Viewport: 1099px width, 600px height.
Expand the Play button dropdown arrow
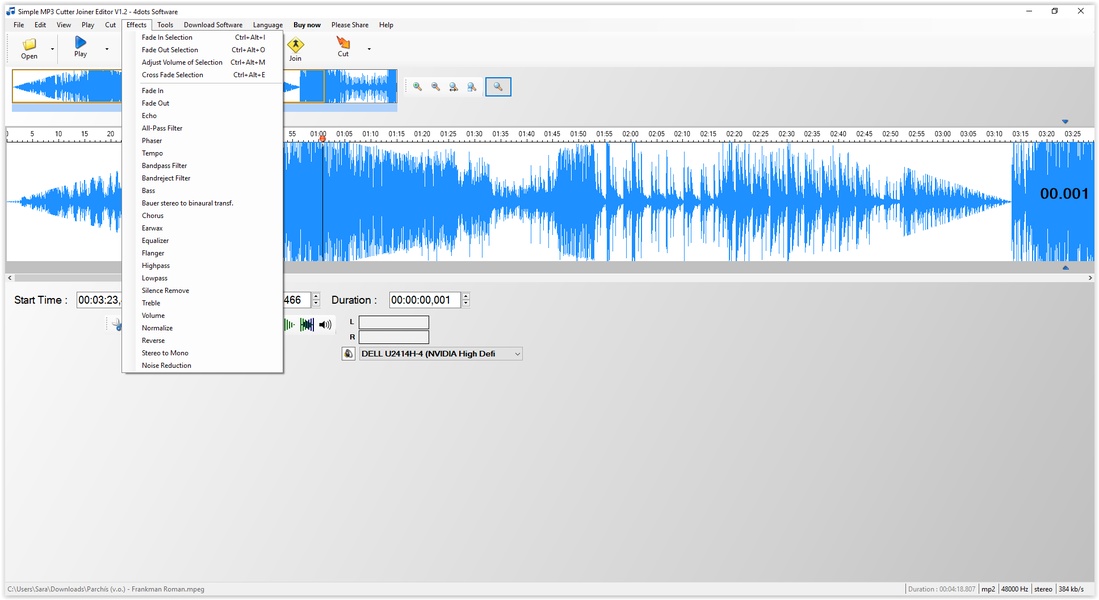pos(107,49)
